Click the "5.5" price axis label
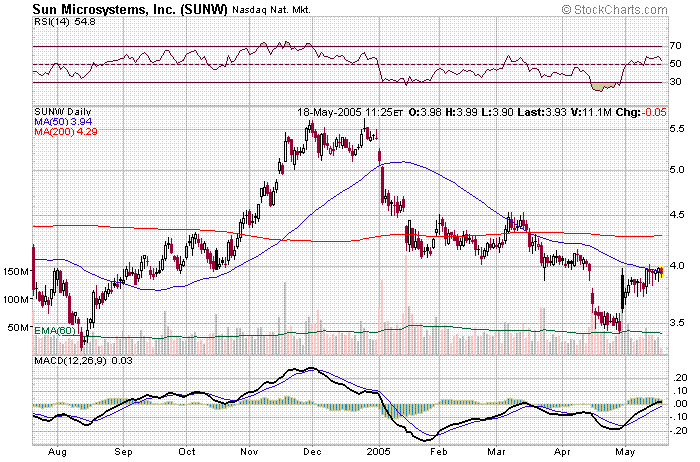This screenshot has height=462, width=700. (x=677, y=129)
